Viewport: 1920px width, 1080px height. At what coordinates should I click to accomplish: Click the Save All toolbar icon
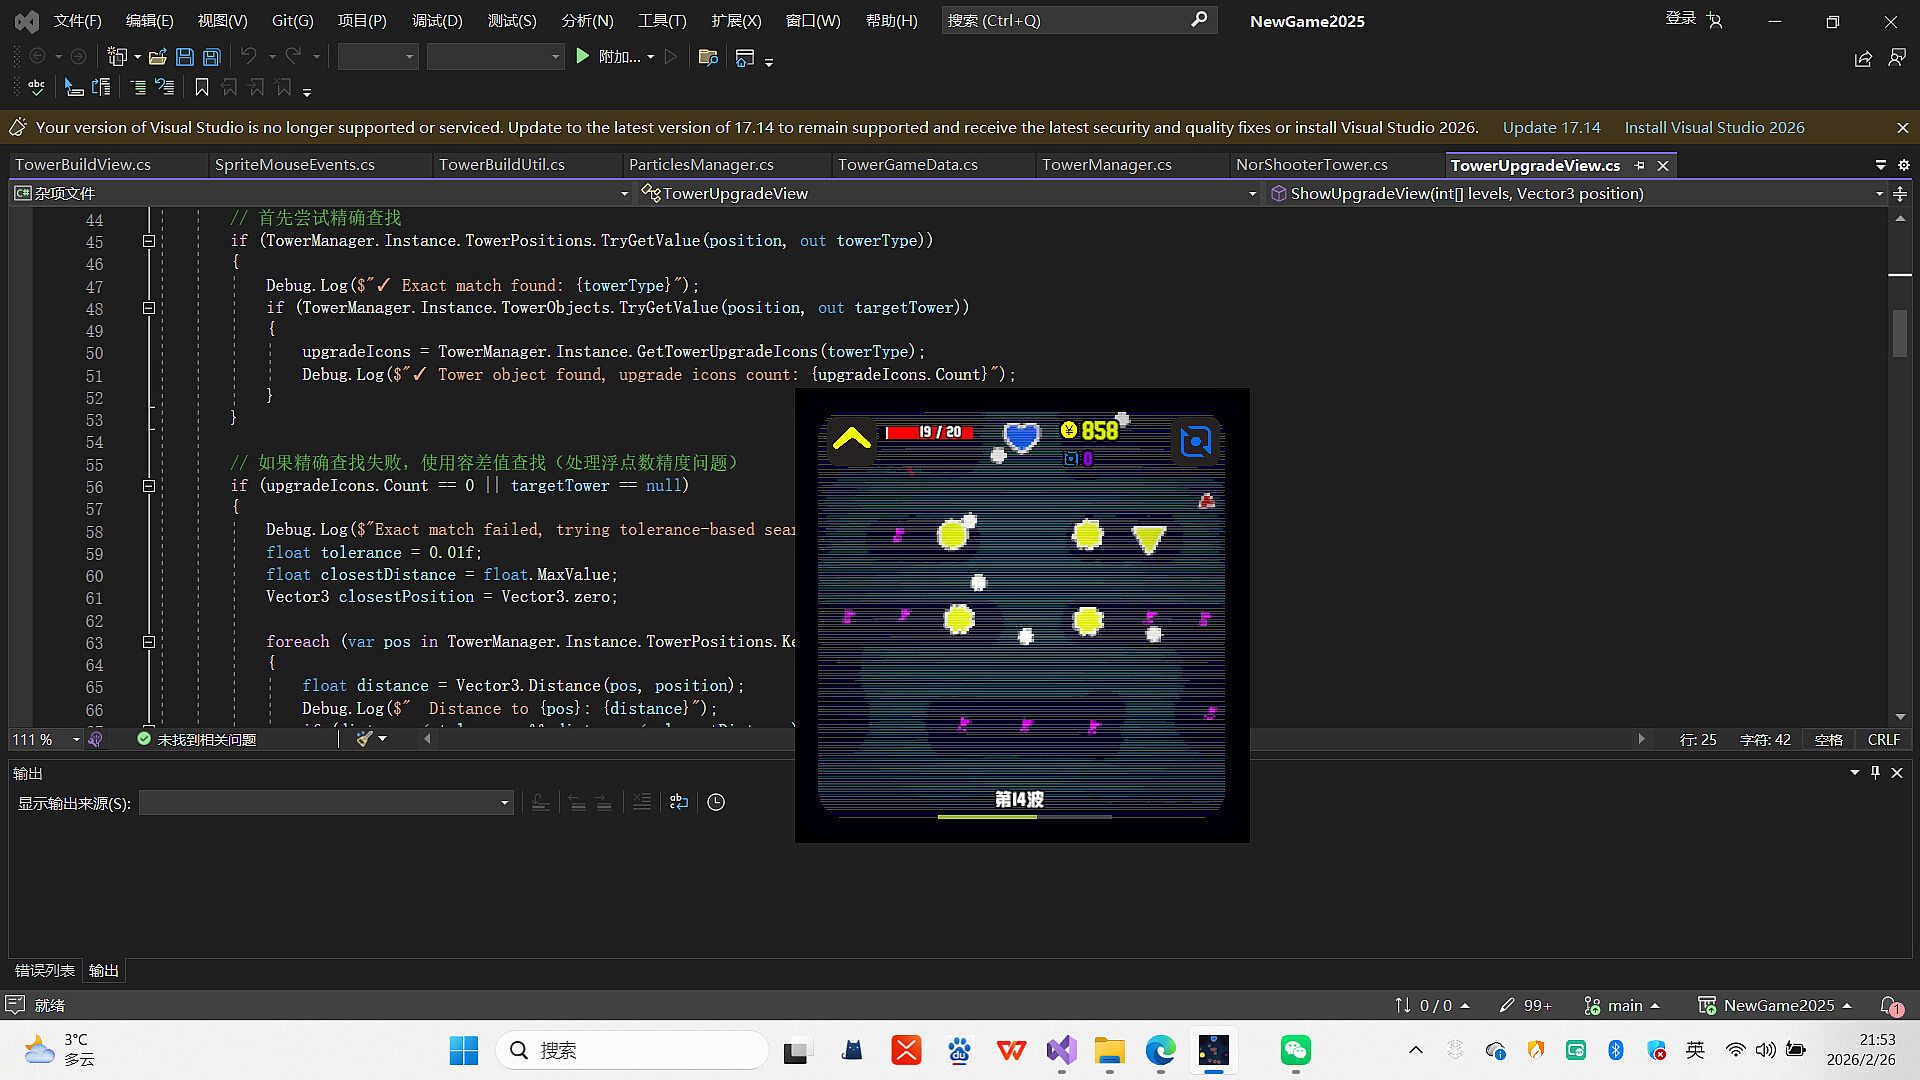point(212,57)
